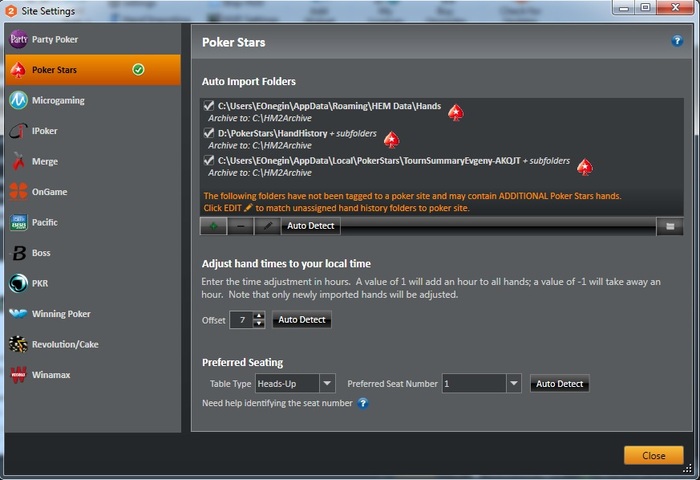Select Revolution/Cake in site list

pos(93,344)
